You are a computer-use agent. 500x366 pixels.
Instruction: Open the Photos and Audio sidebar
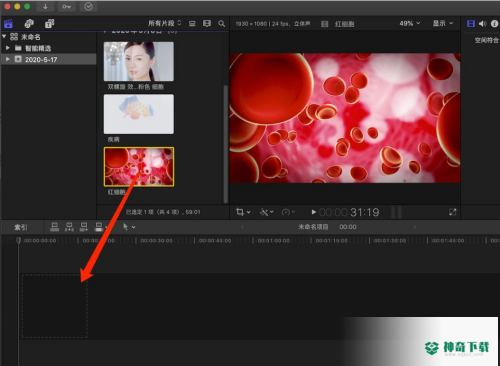(29, 24)
